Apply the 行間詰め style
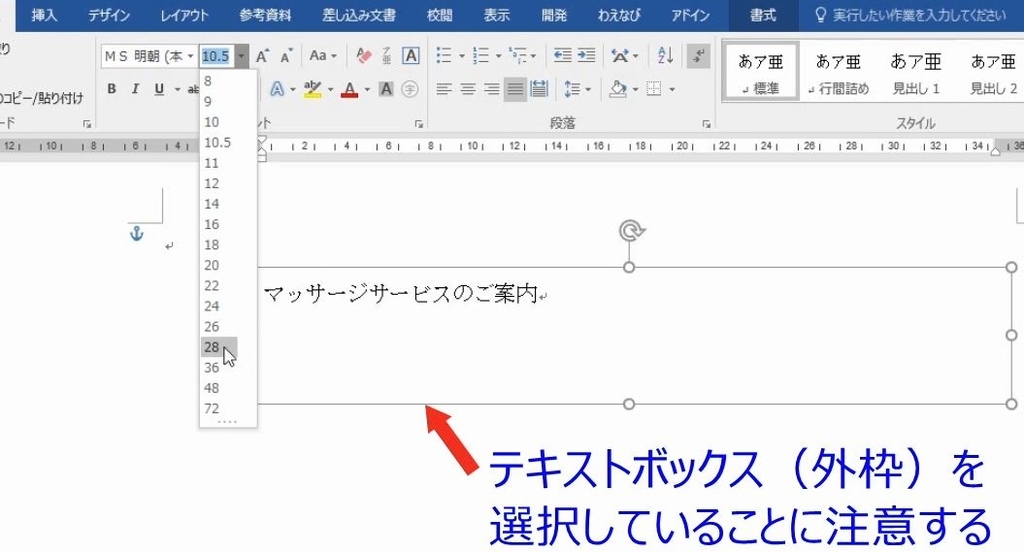Image resolution: width=1024 pixels, height=552 pixels. 839,73
